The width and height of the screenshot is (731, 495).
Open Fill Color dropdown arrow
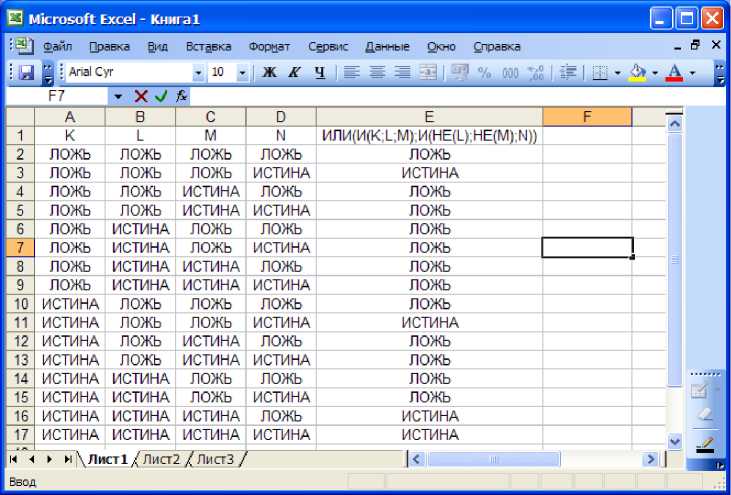pyautogui.click(x=655, y=73)
